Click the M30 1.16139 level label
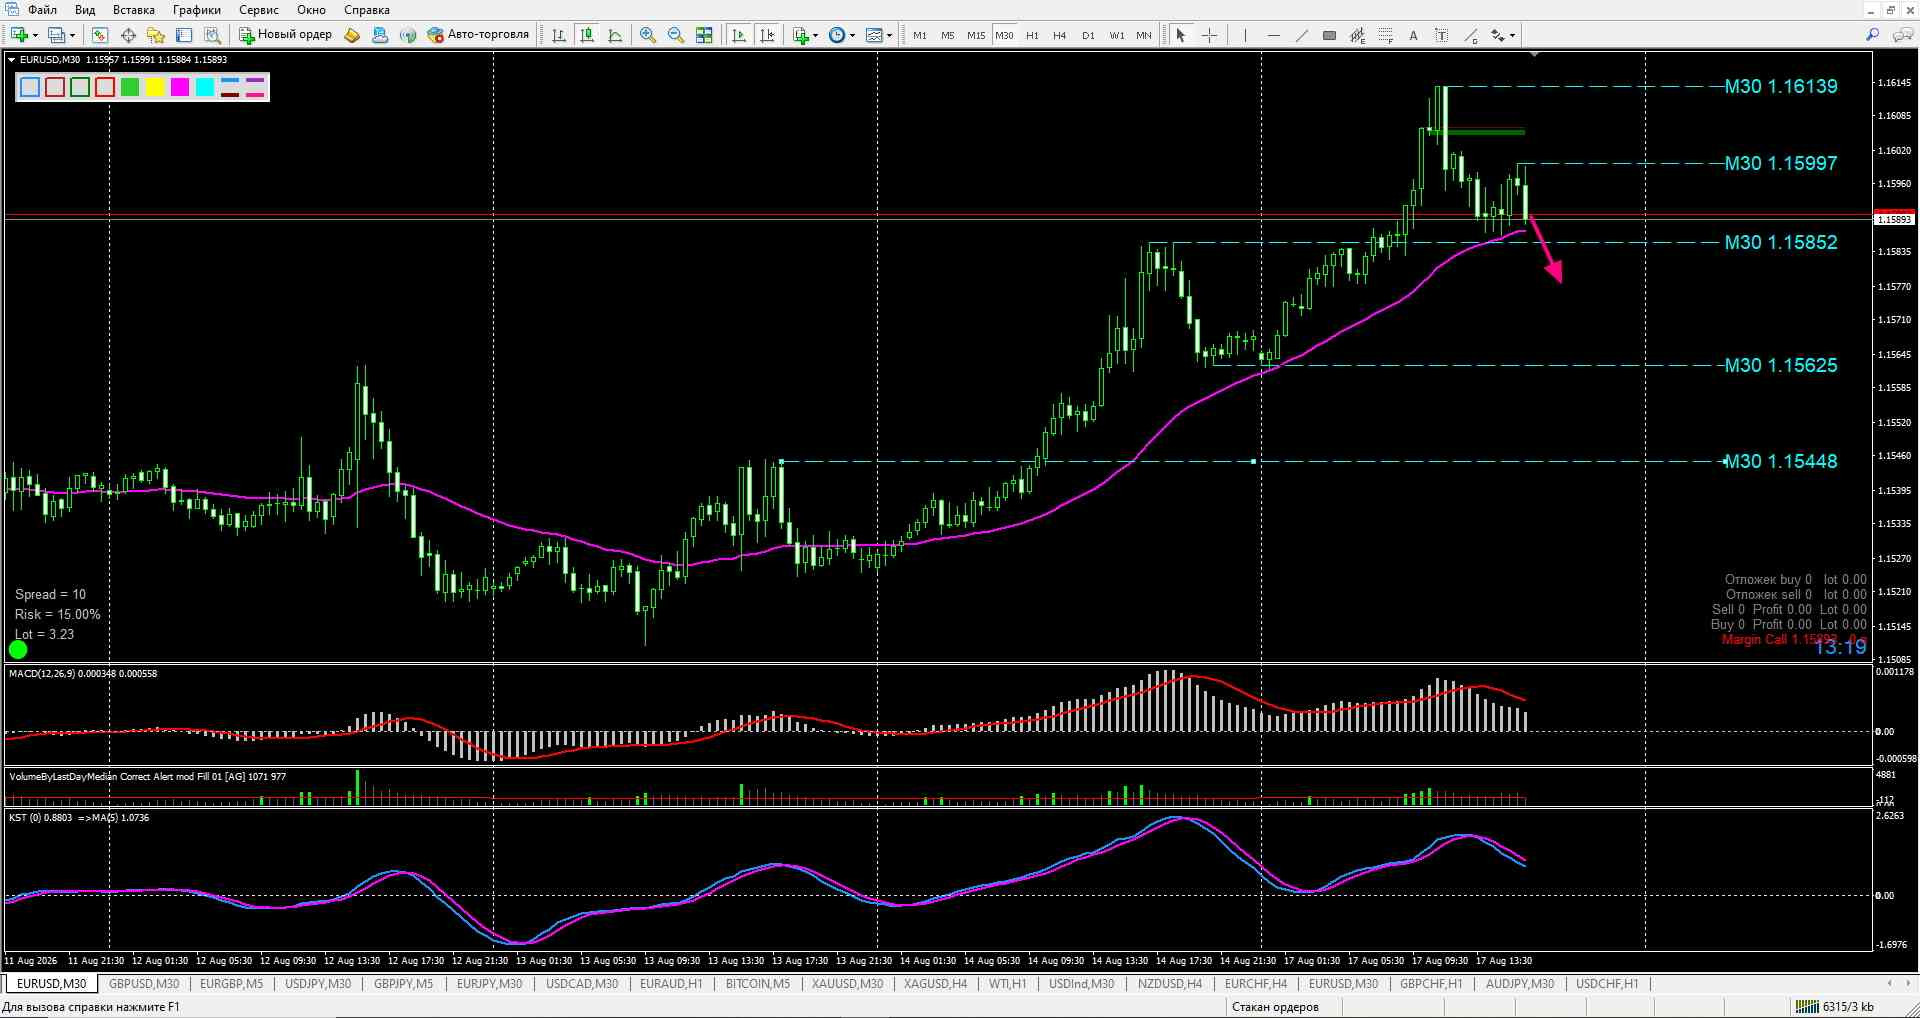 pos(1781,86)
